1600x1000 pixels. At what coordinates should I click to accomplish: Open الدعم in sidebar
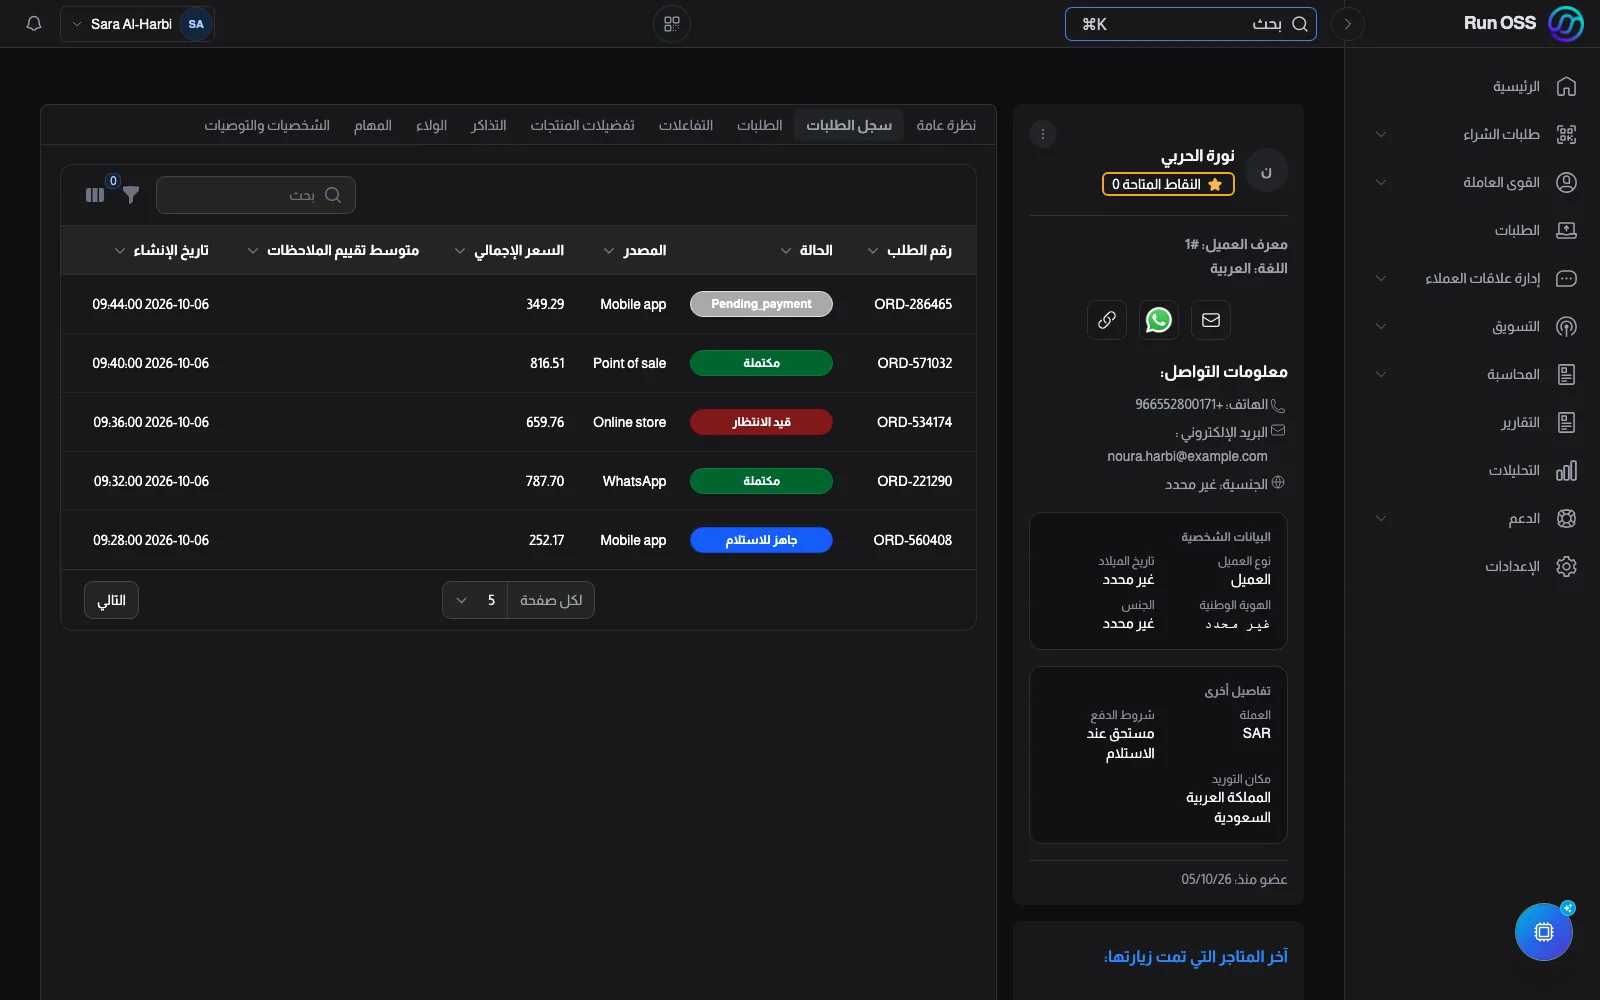tap(1524, 519)
